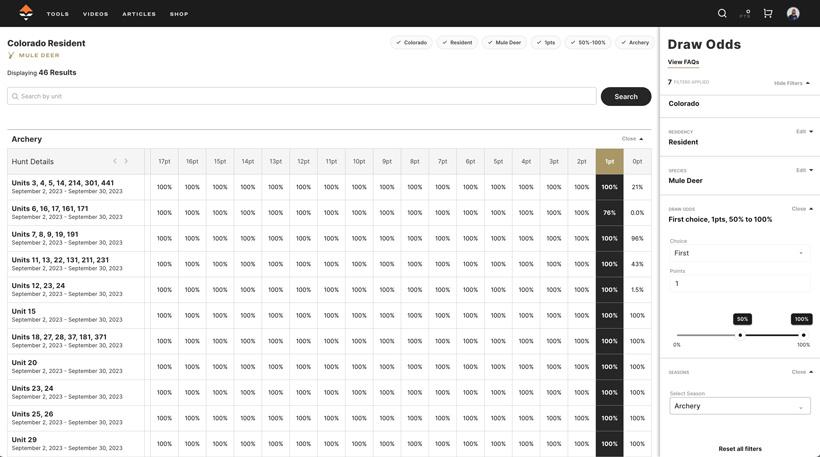
Task: Open the shopping cart
Action: click(x=768, y=13)
